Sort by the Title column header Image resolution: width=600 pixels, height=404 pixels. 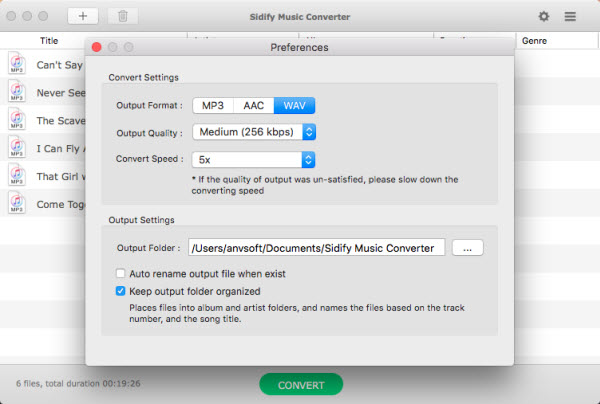(49, 41)
